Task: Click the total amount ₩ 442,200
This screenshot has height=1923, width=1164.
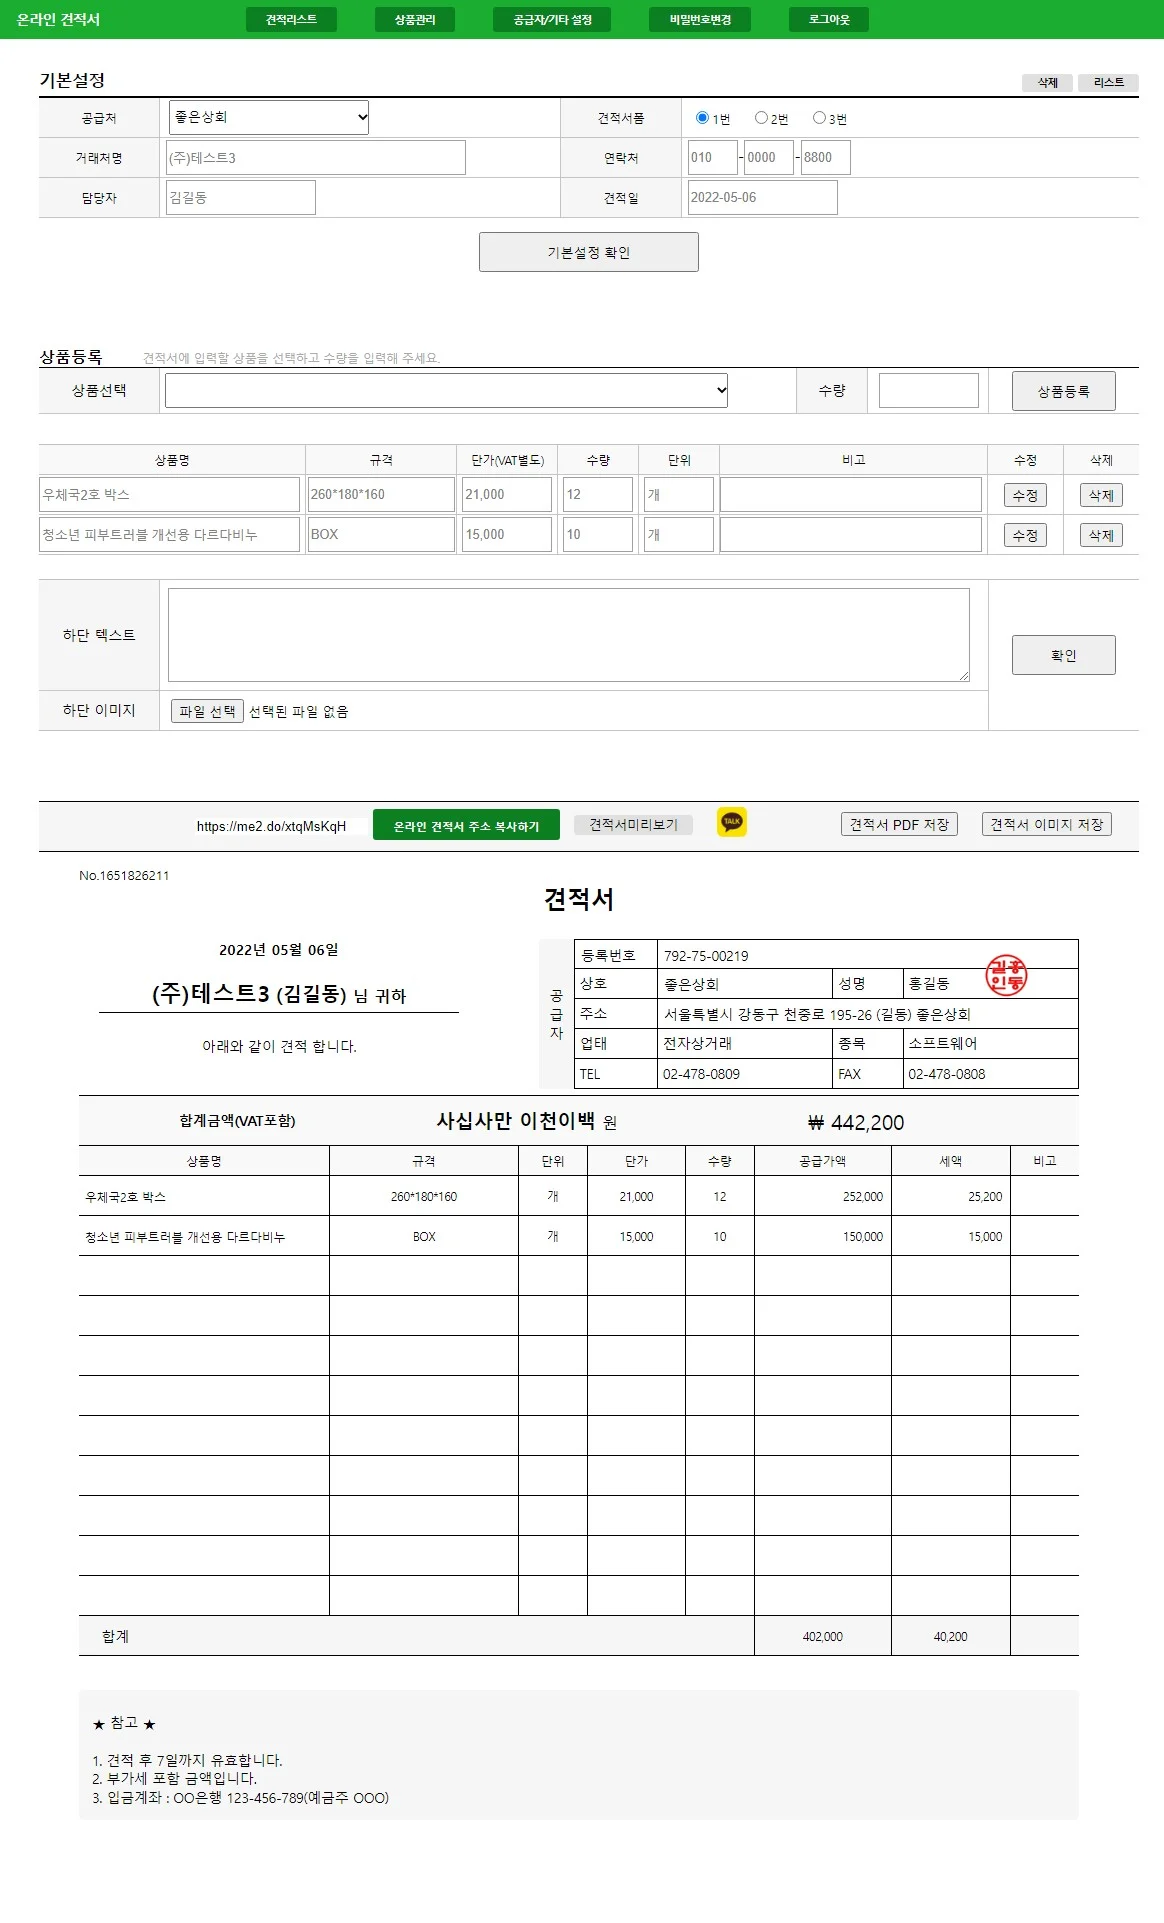Action: [856, 1122]
